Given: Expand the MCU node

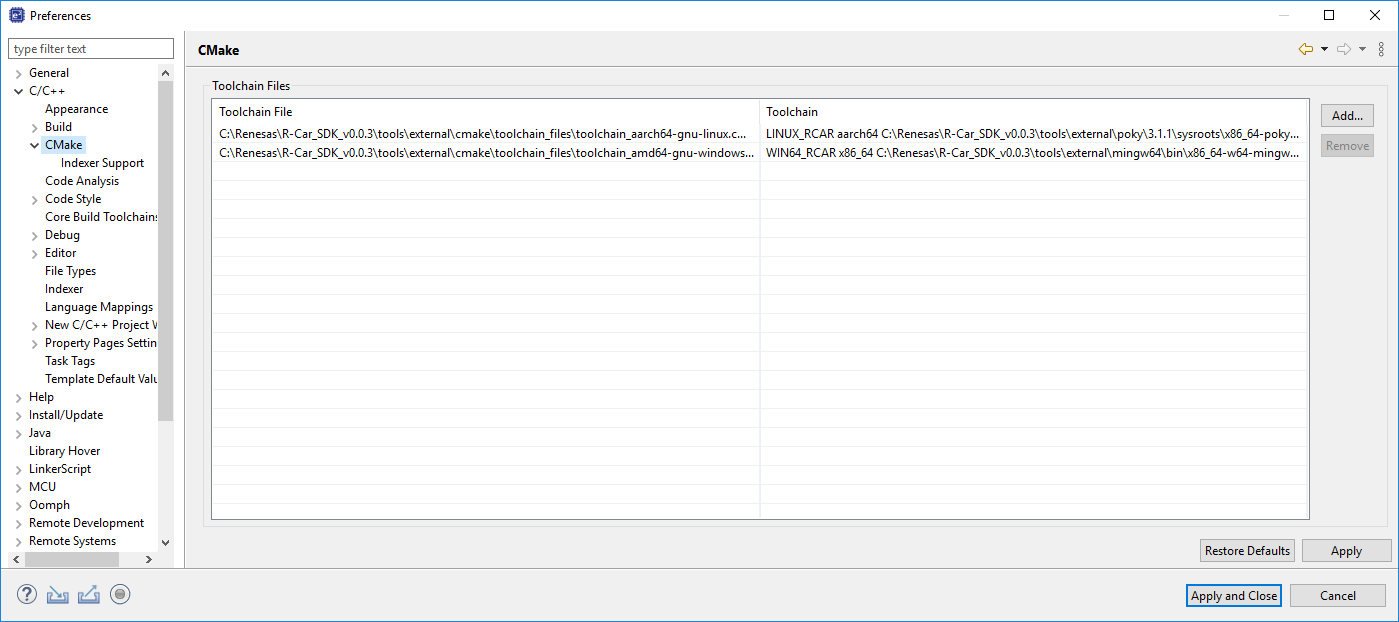Looking at the screenshot, I should [19, 487].
